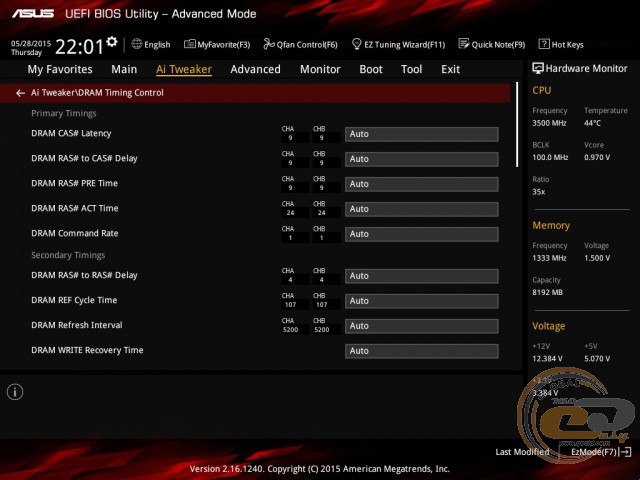The image size is (640, 480).
Task: Click MyFavorite(F3) label
Action: (224, 44)
